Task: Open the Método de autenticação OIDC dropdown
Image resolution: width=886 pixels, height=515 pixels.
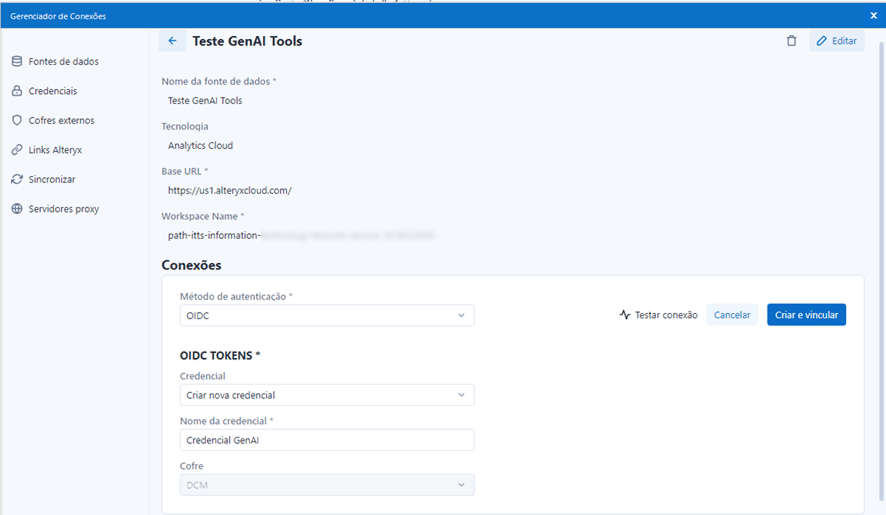Action: [x=326, y=315]
